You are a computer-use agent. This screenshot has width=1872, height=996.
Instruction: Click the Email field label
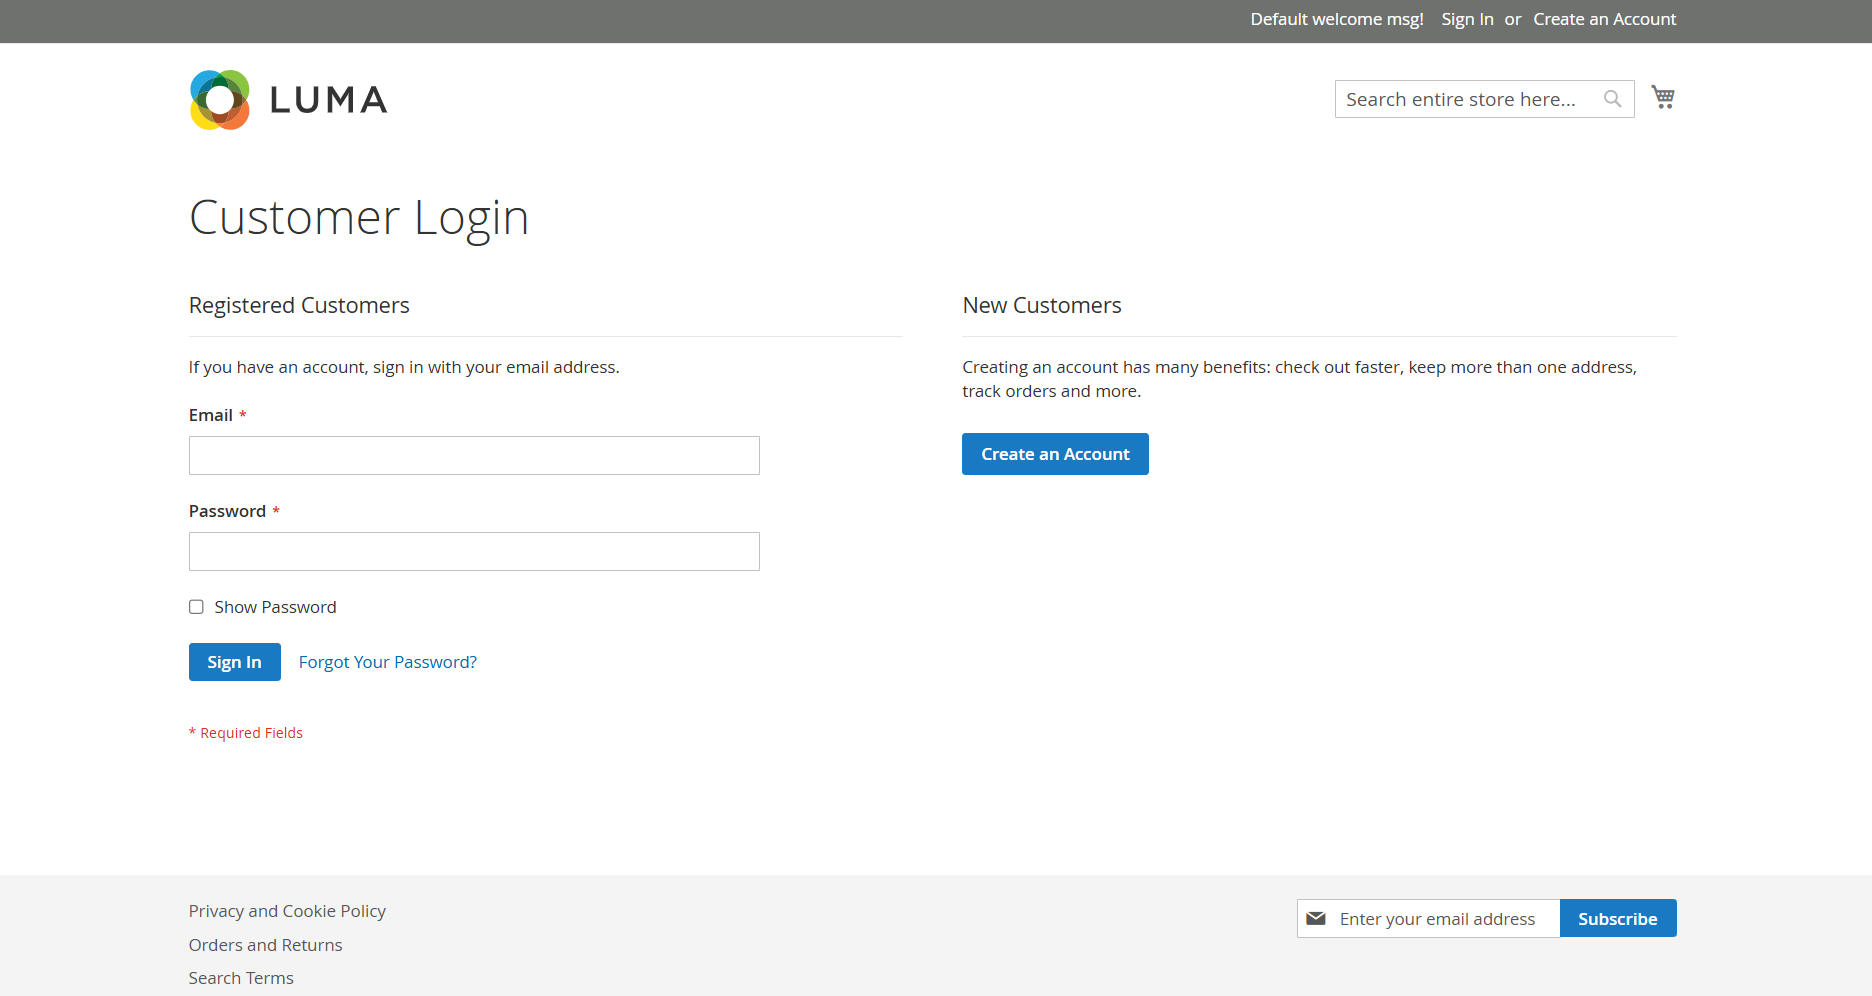click(x=211, y=415)
